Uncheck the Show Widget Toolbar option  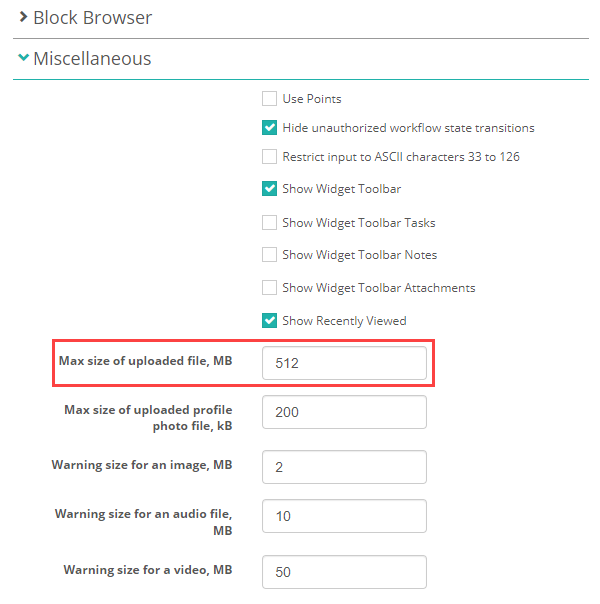point(269,188)
